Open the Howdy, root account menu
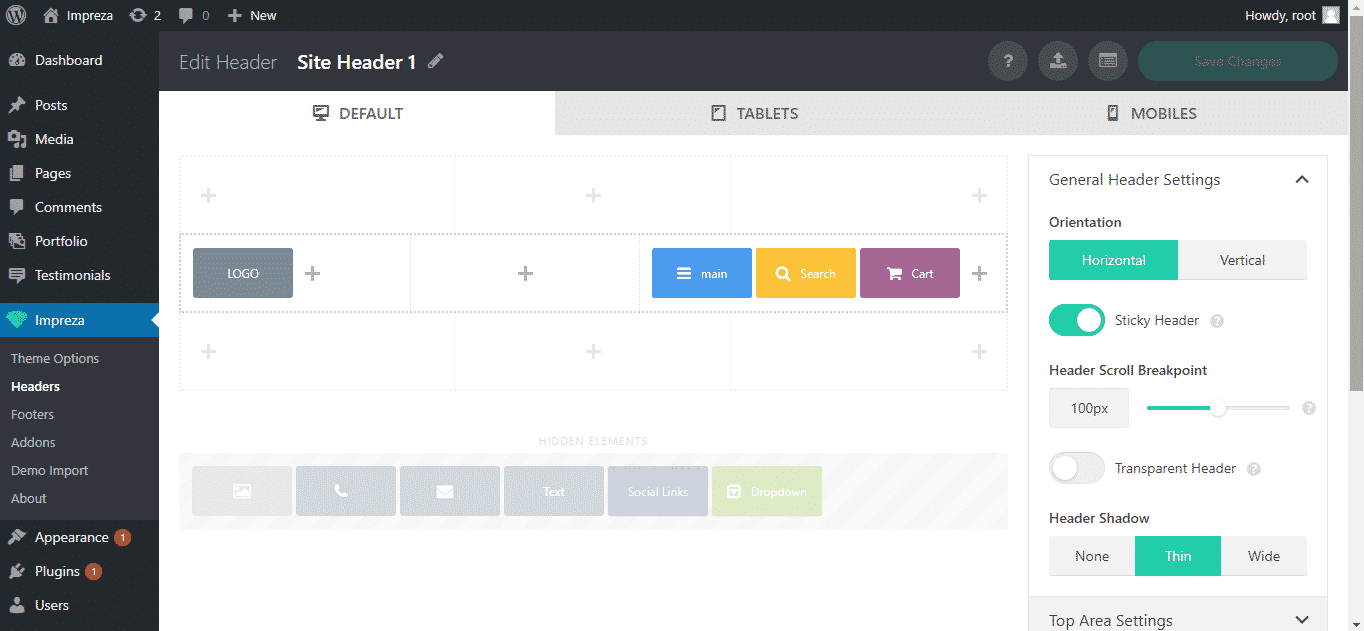The height and width of the screenshot is (631, 1364). coord(1292,15)
